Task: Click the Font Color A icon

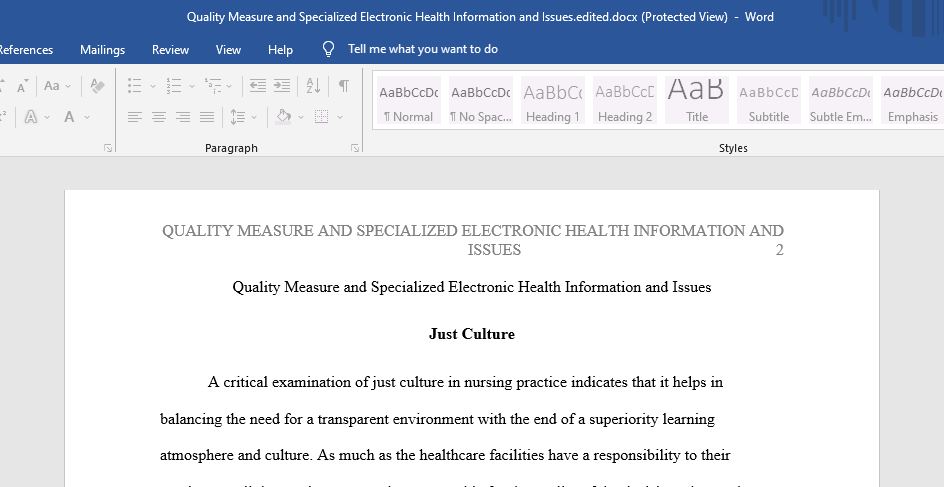Action: tap(69, 117)
